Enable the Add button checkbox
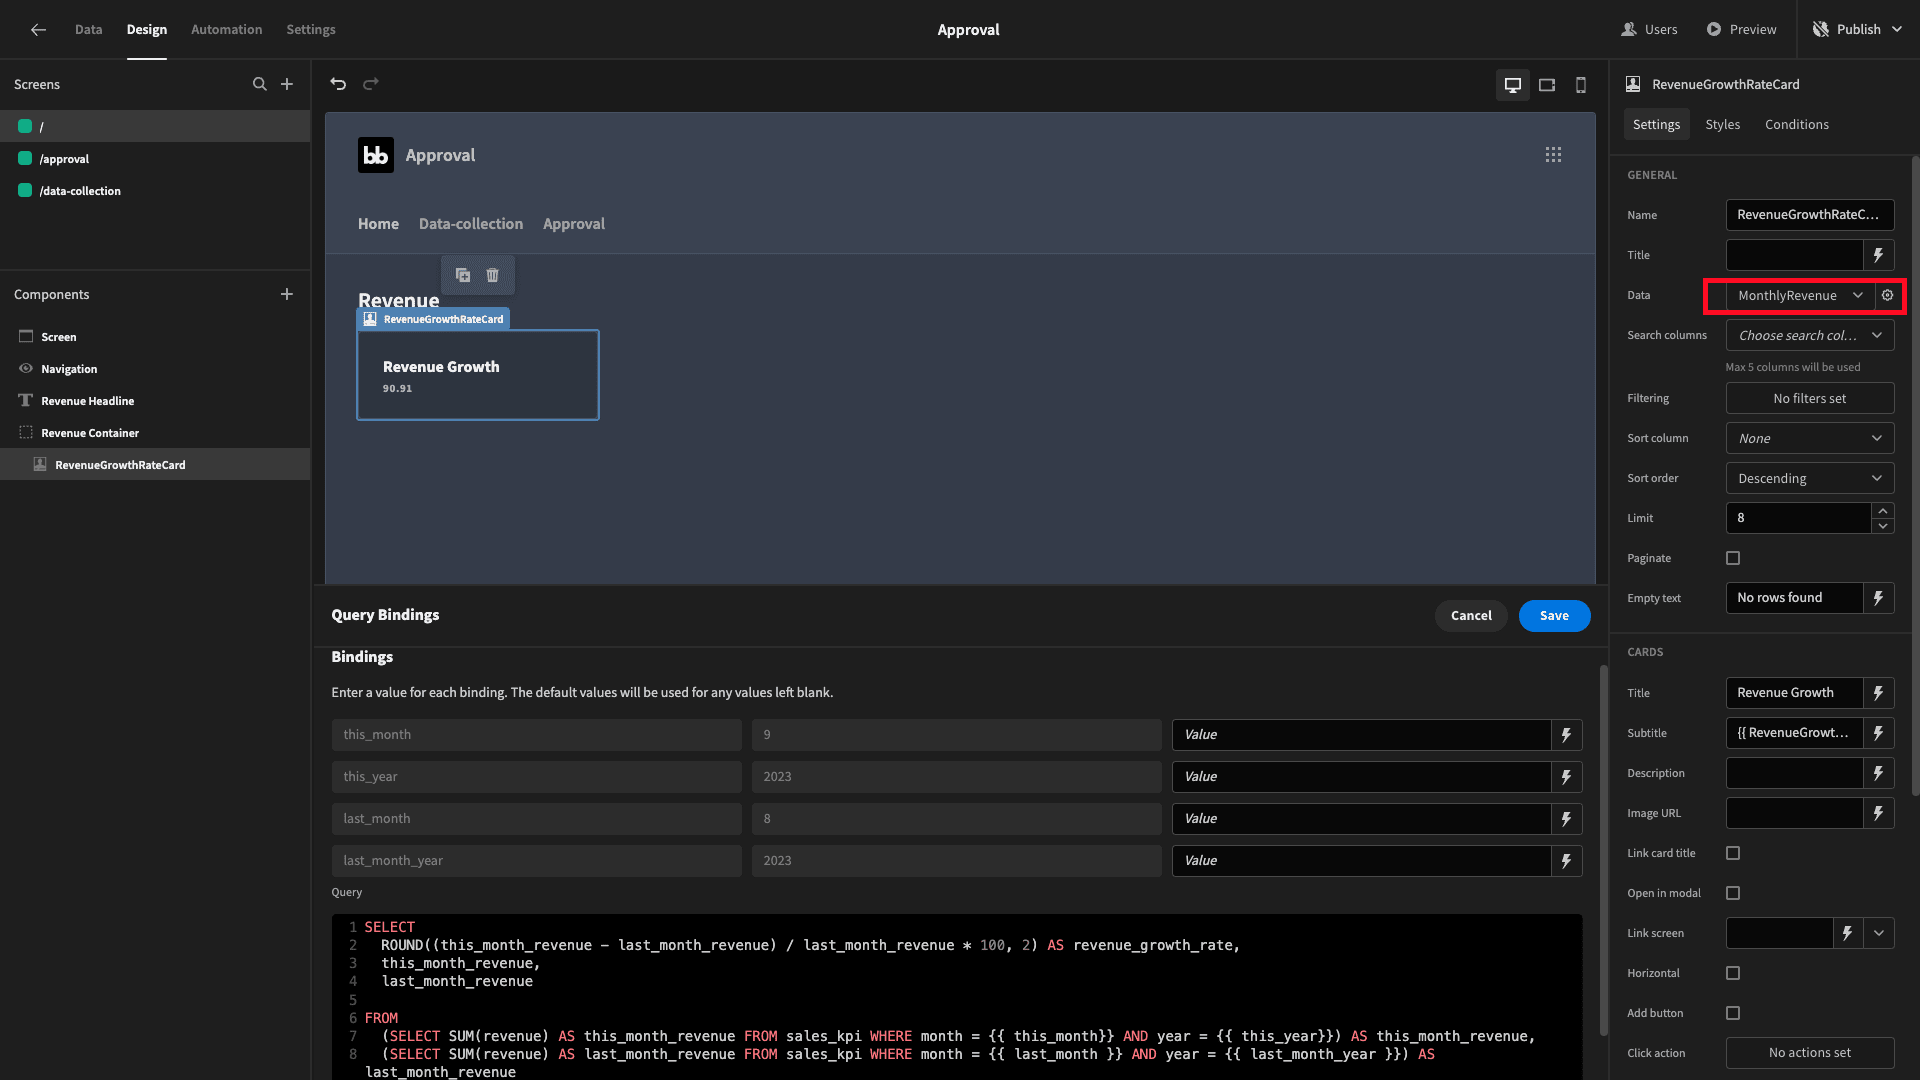 1733,1013
